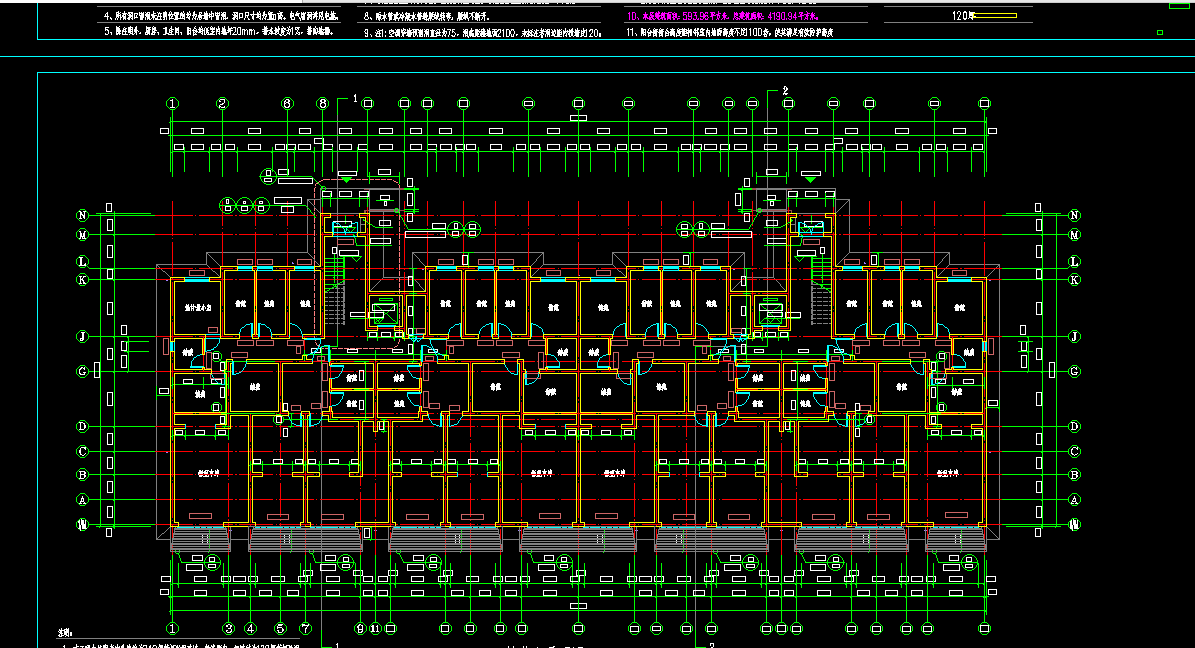
Task: Click the '120厚' legend label
Action: click(x=963, y=15)
